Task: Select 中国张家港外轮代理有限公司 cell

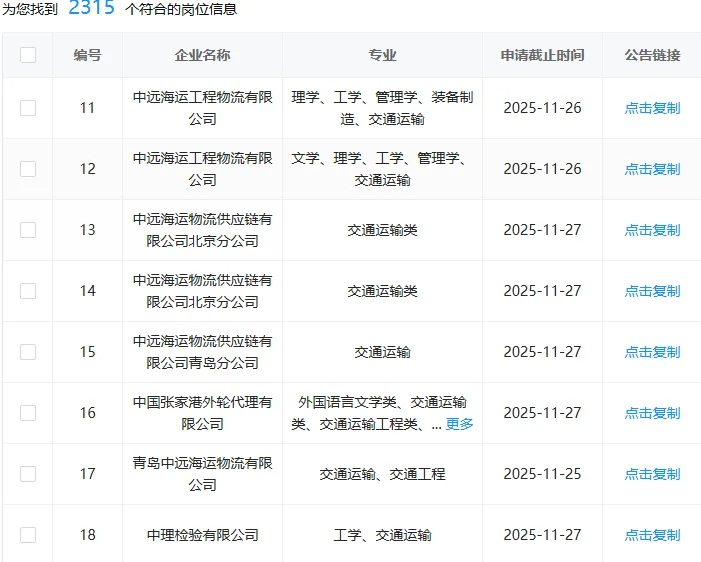Action: [x=203, y=413]
